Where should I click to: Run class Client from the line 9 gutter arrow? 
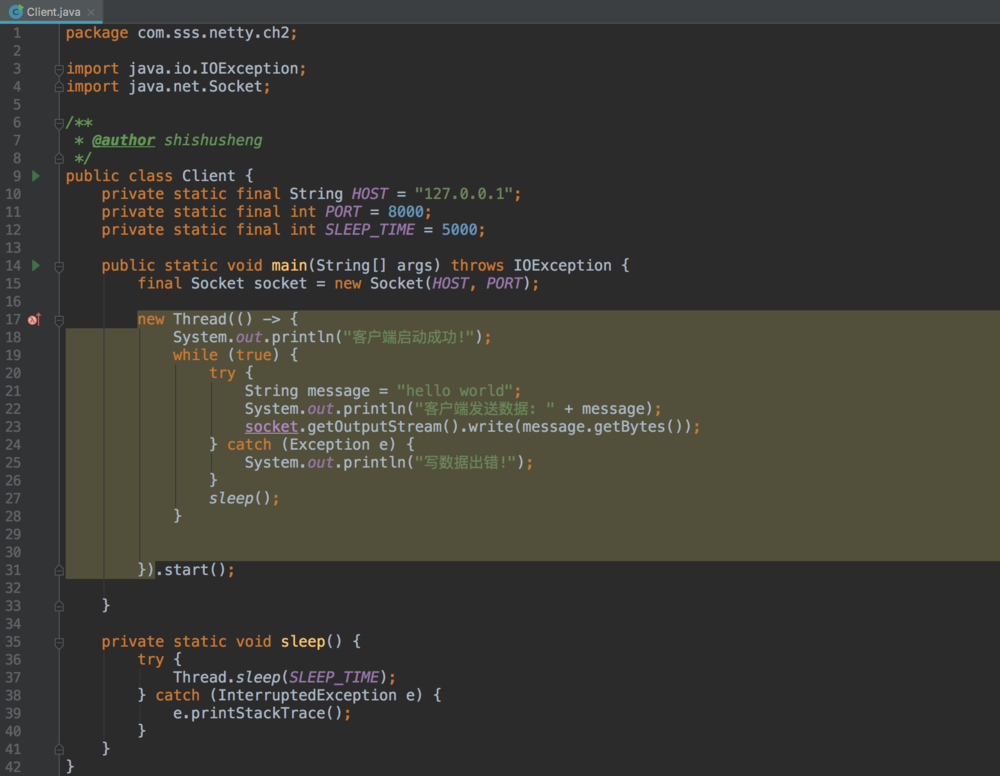(36, 175)
